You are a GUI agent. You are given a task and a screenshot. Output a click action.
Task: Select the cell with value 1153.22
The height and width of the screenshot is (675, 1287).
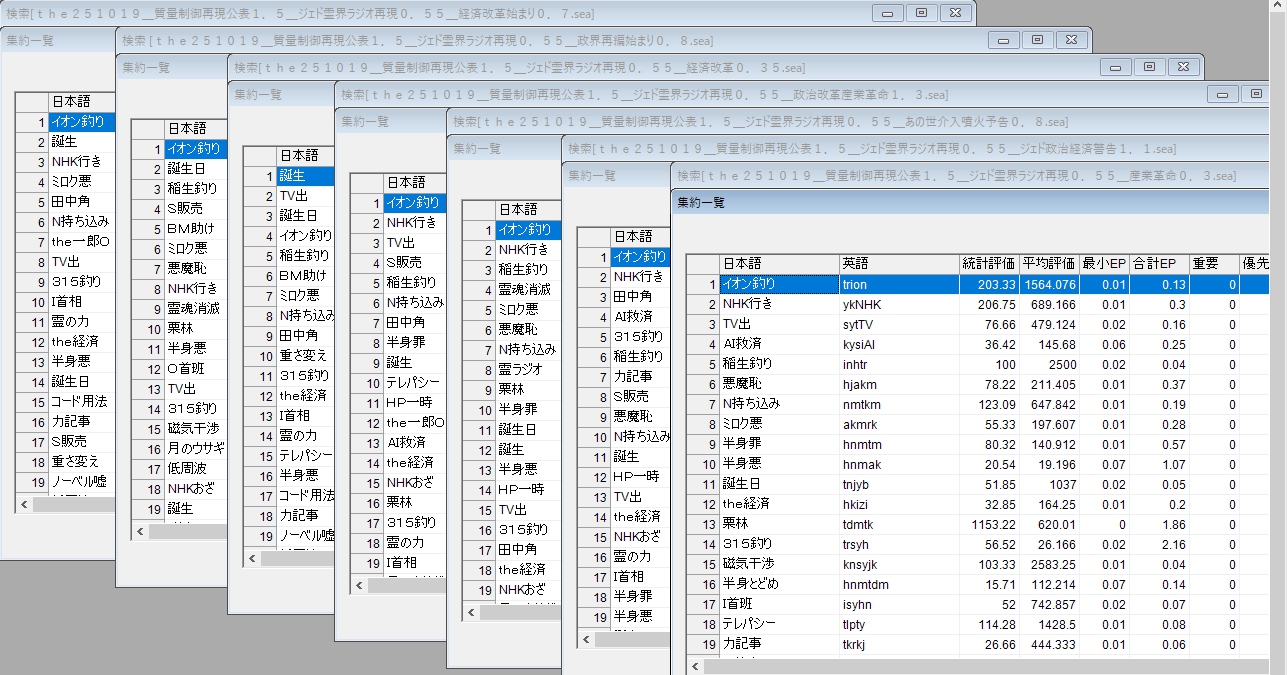988,524
